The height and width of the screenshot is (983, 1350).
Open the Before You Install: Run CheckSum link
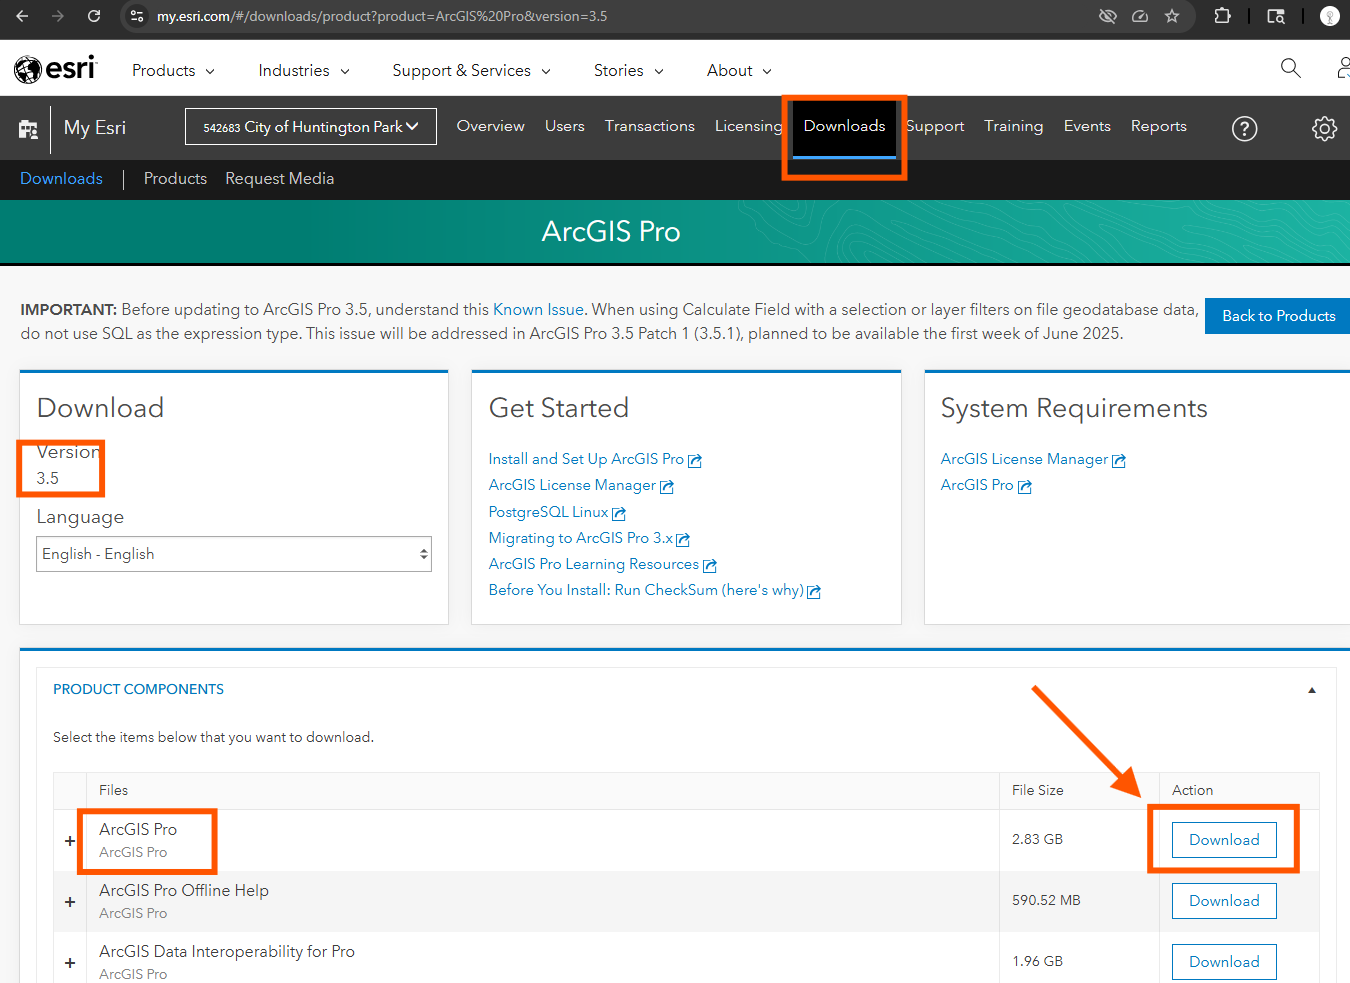point(646,590)
